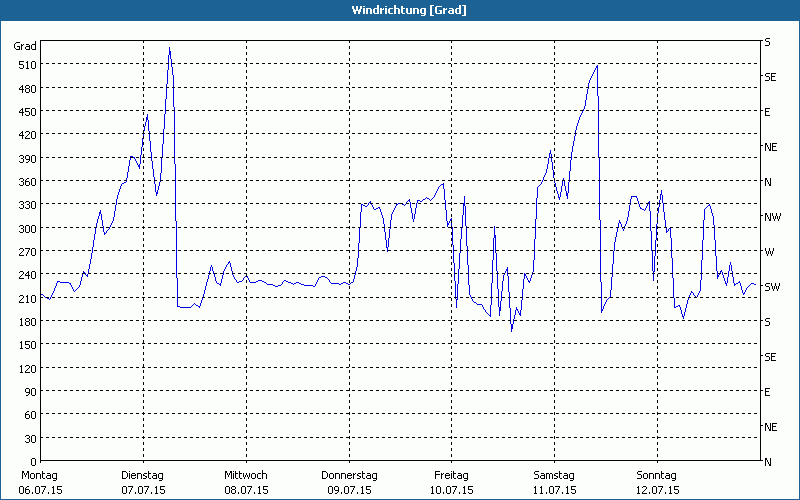The height and width of the screenshot is (500, 800).
Task: Select the 'Donnerstag' day label
Action: coord(349,476)
